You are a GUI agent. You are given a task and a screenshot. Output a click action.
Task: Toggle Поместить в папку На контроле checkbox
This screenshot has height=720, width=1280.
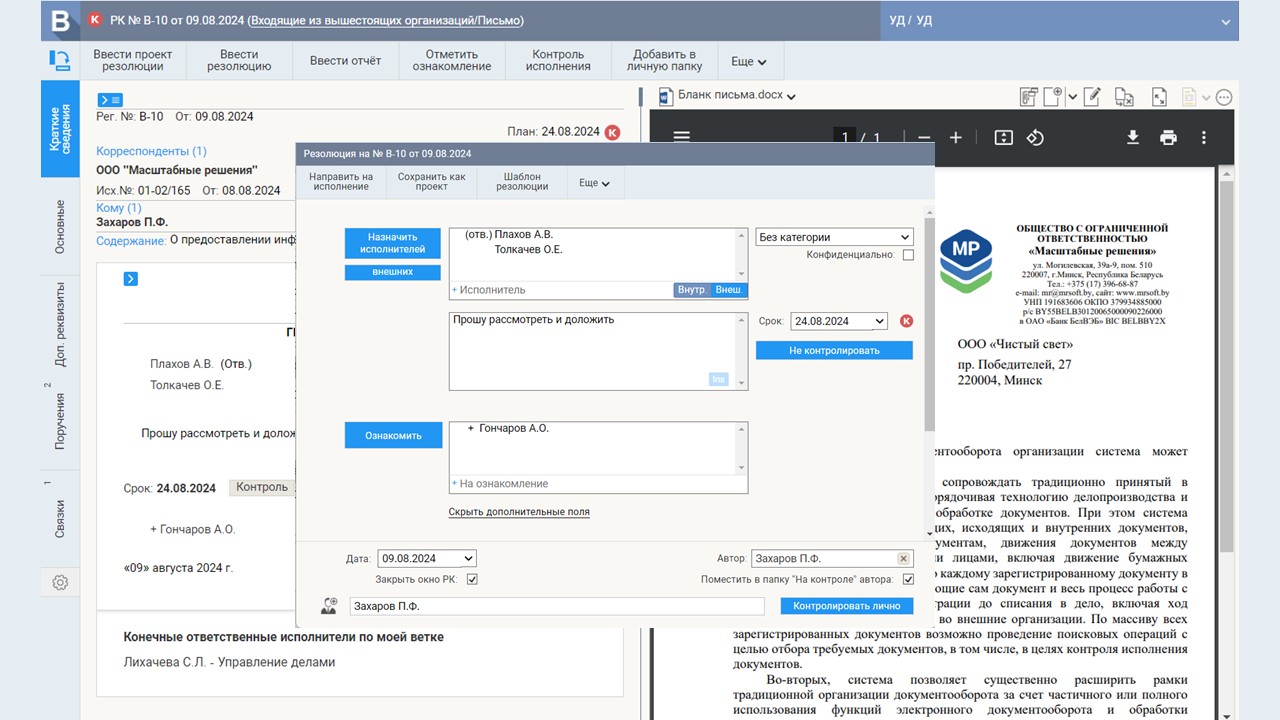(x=908, y=579)
